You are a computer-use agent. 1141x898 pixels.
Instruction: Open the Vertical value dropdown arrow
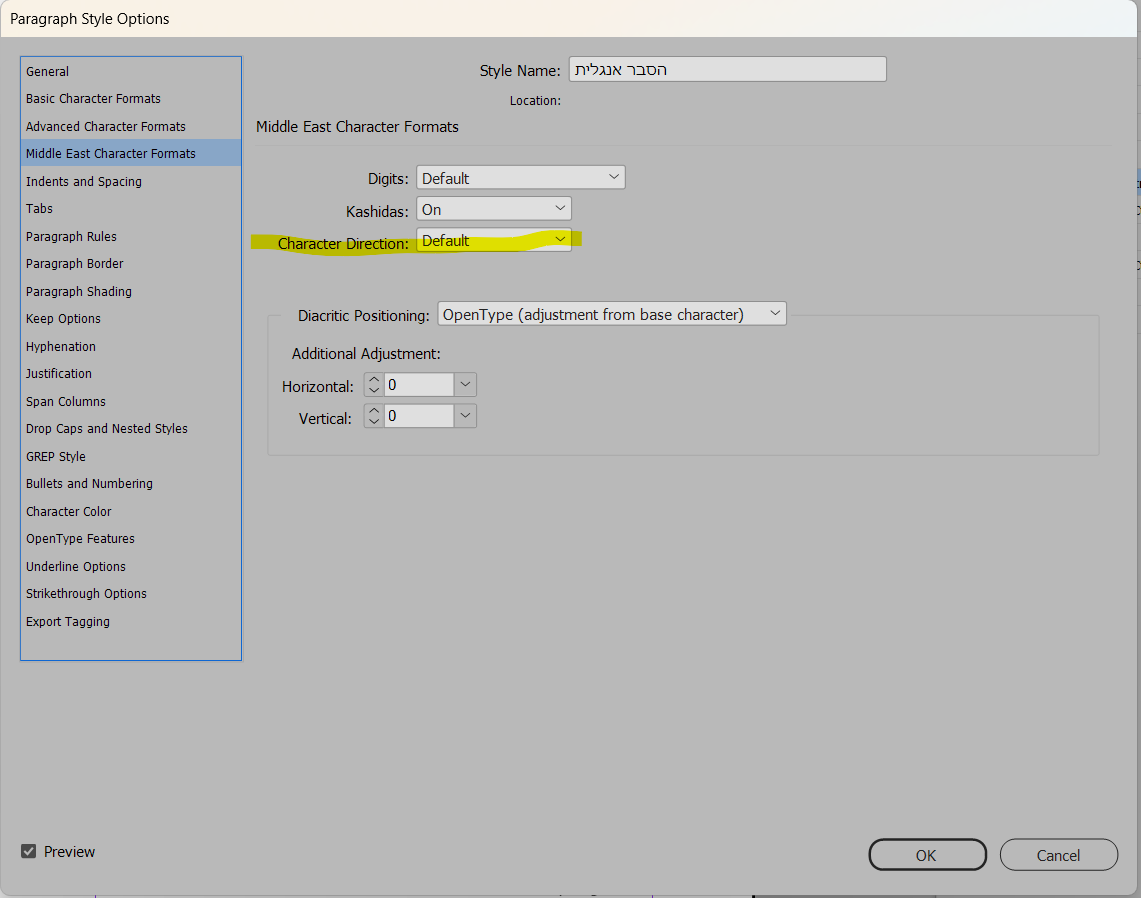coord(465,416)
